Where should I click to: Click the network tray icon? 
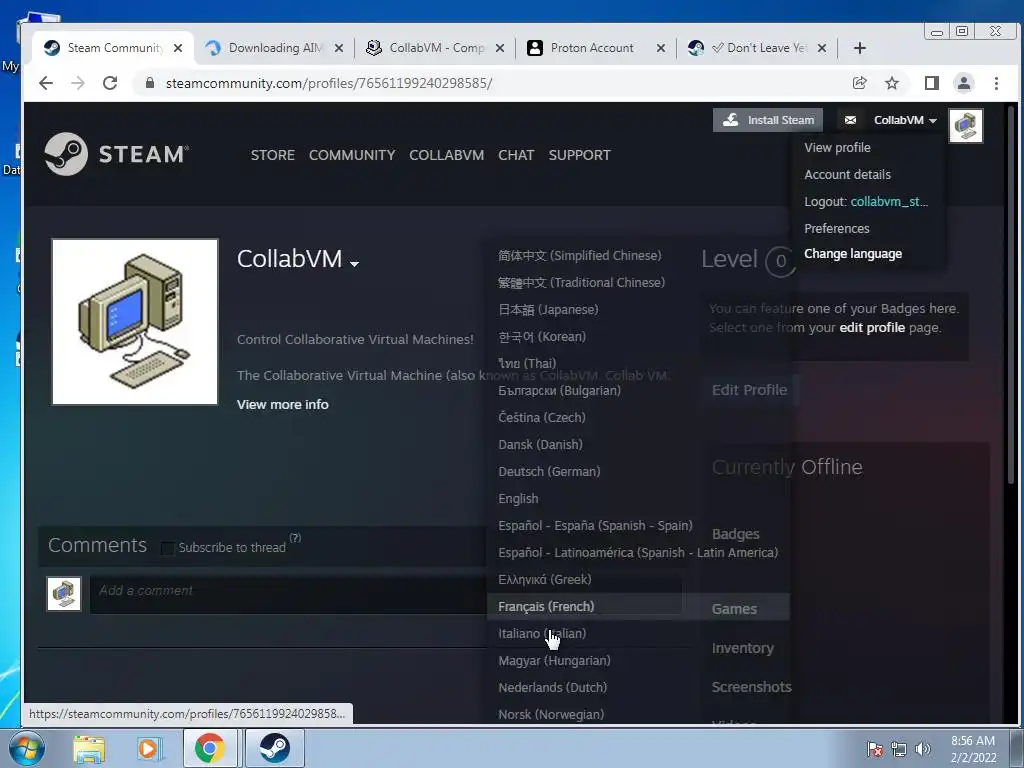[x=899, y=748]
